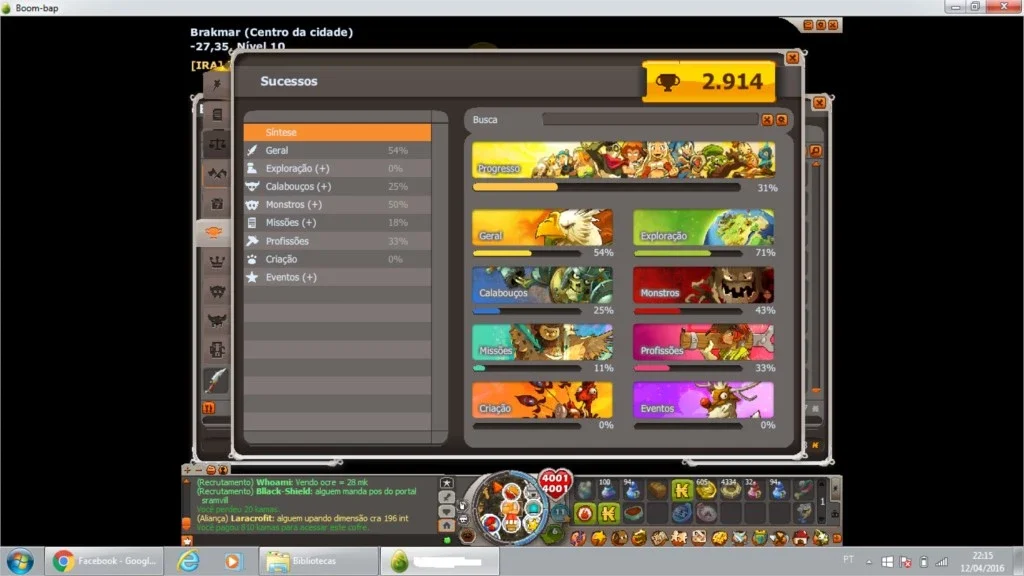Select the Criação category row
1024x576 pixels.
pos(337,259)
